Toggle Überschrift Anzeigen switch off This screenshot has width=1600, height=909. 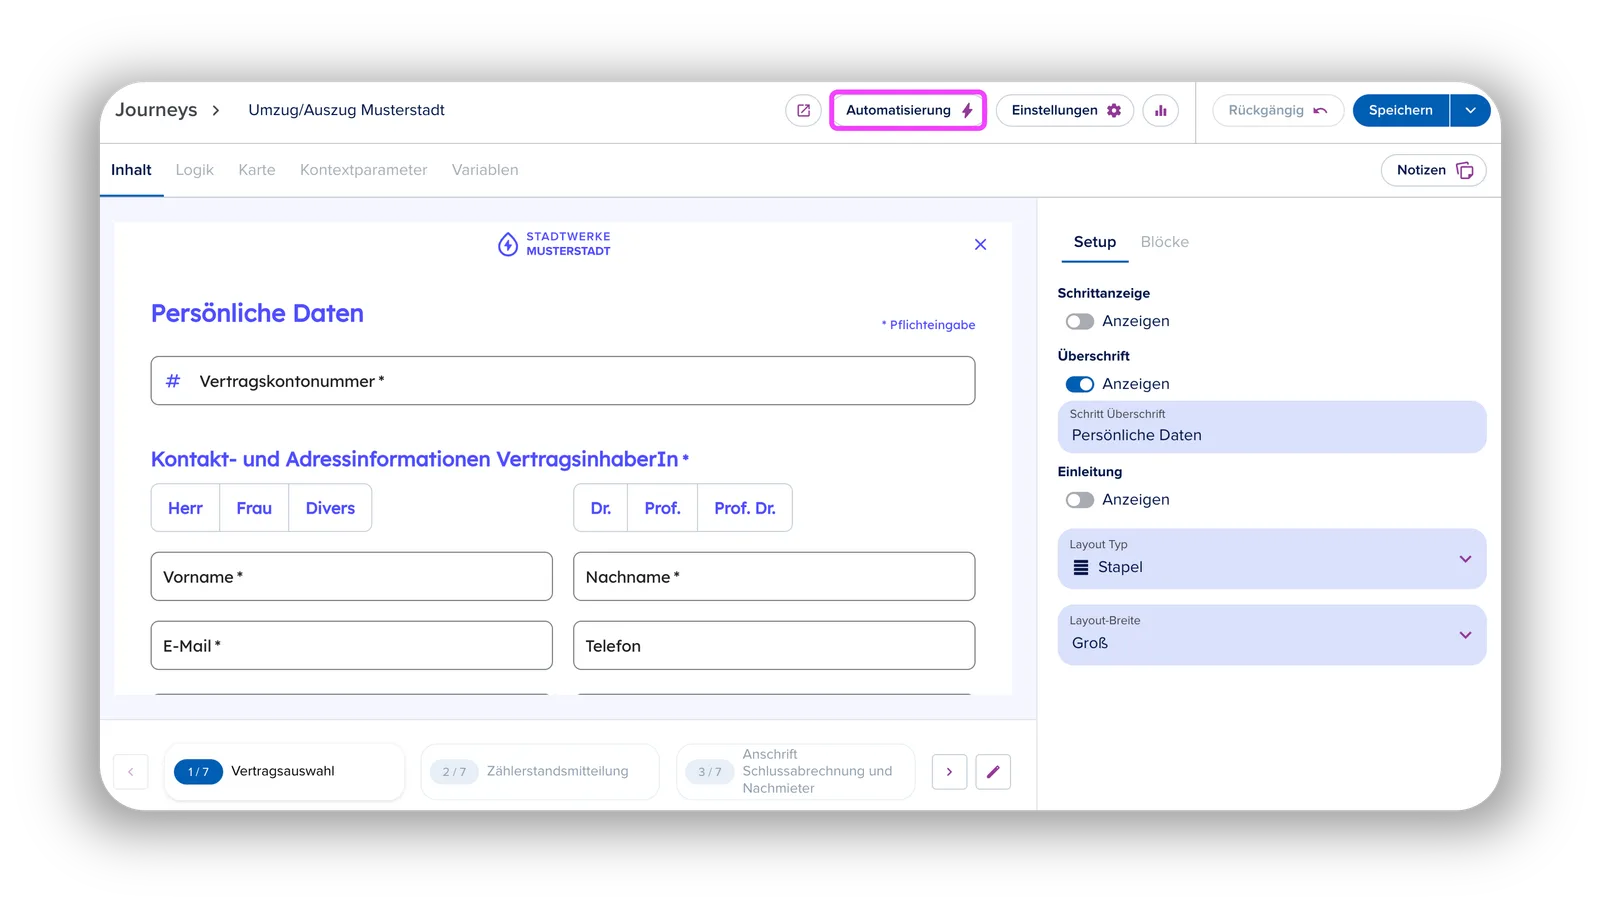tap(1080, 384)
